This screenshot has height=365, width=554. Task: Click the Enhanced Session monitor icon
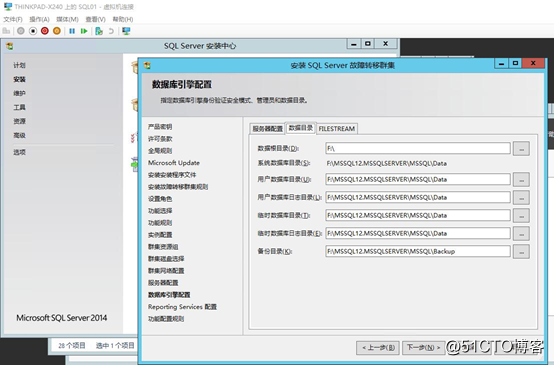(x=126, y=31)
